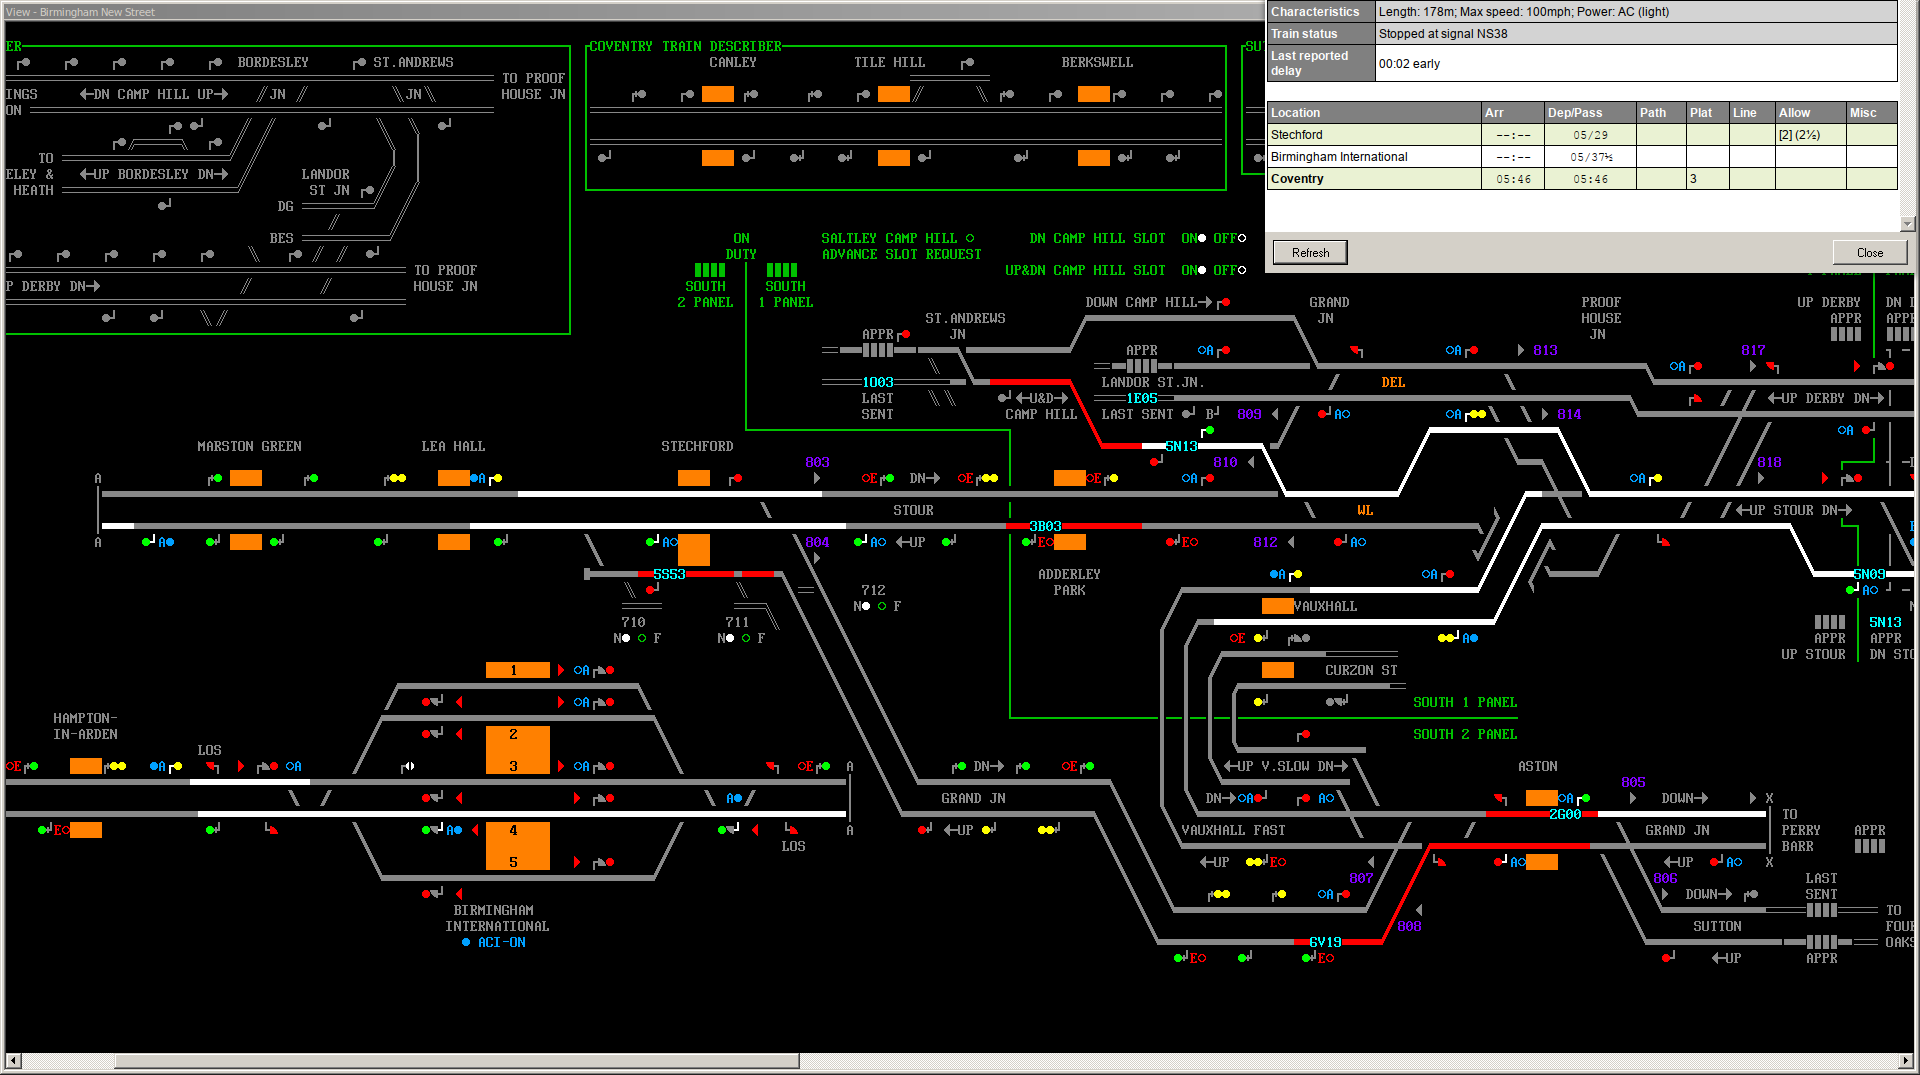This screenshot has width=1920, height=1075.
Task: Set ground frame 710 to N
Action: point(625,638)
